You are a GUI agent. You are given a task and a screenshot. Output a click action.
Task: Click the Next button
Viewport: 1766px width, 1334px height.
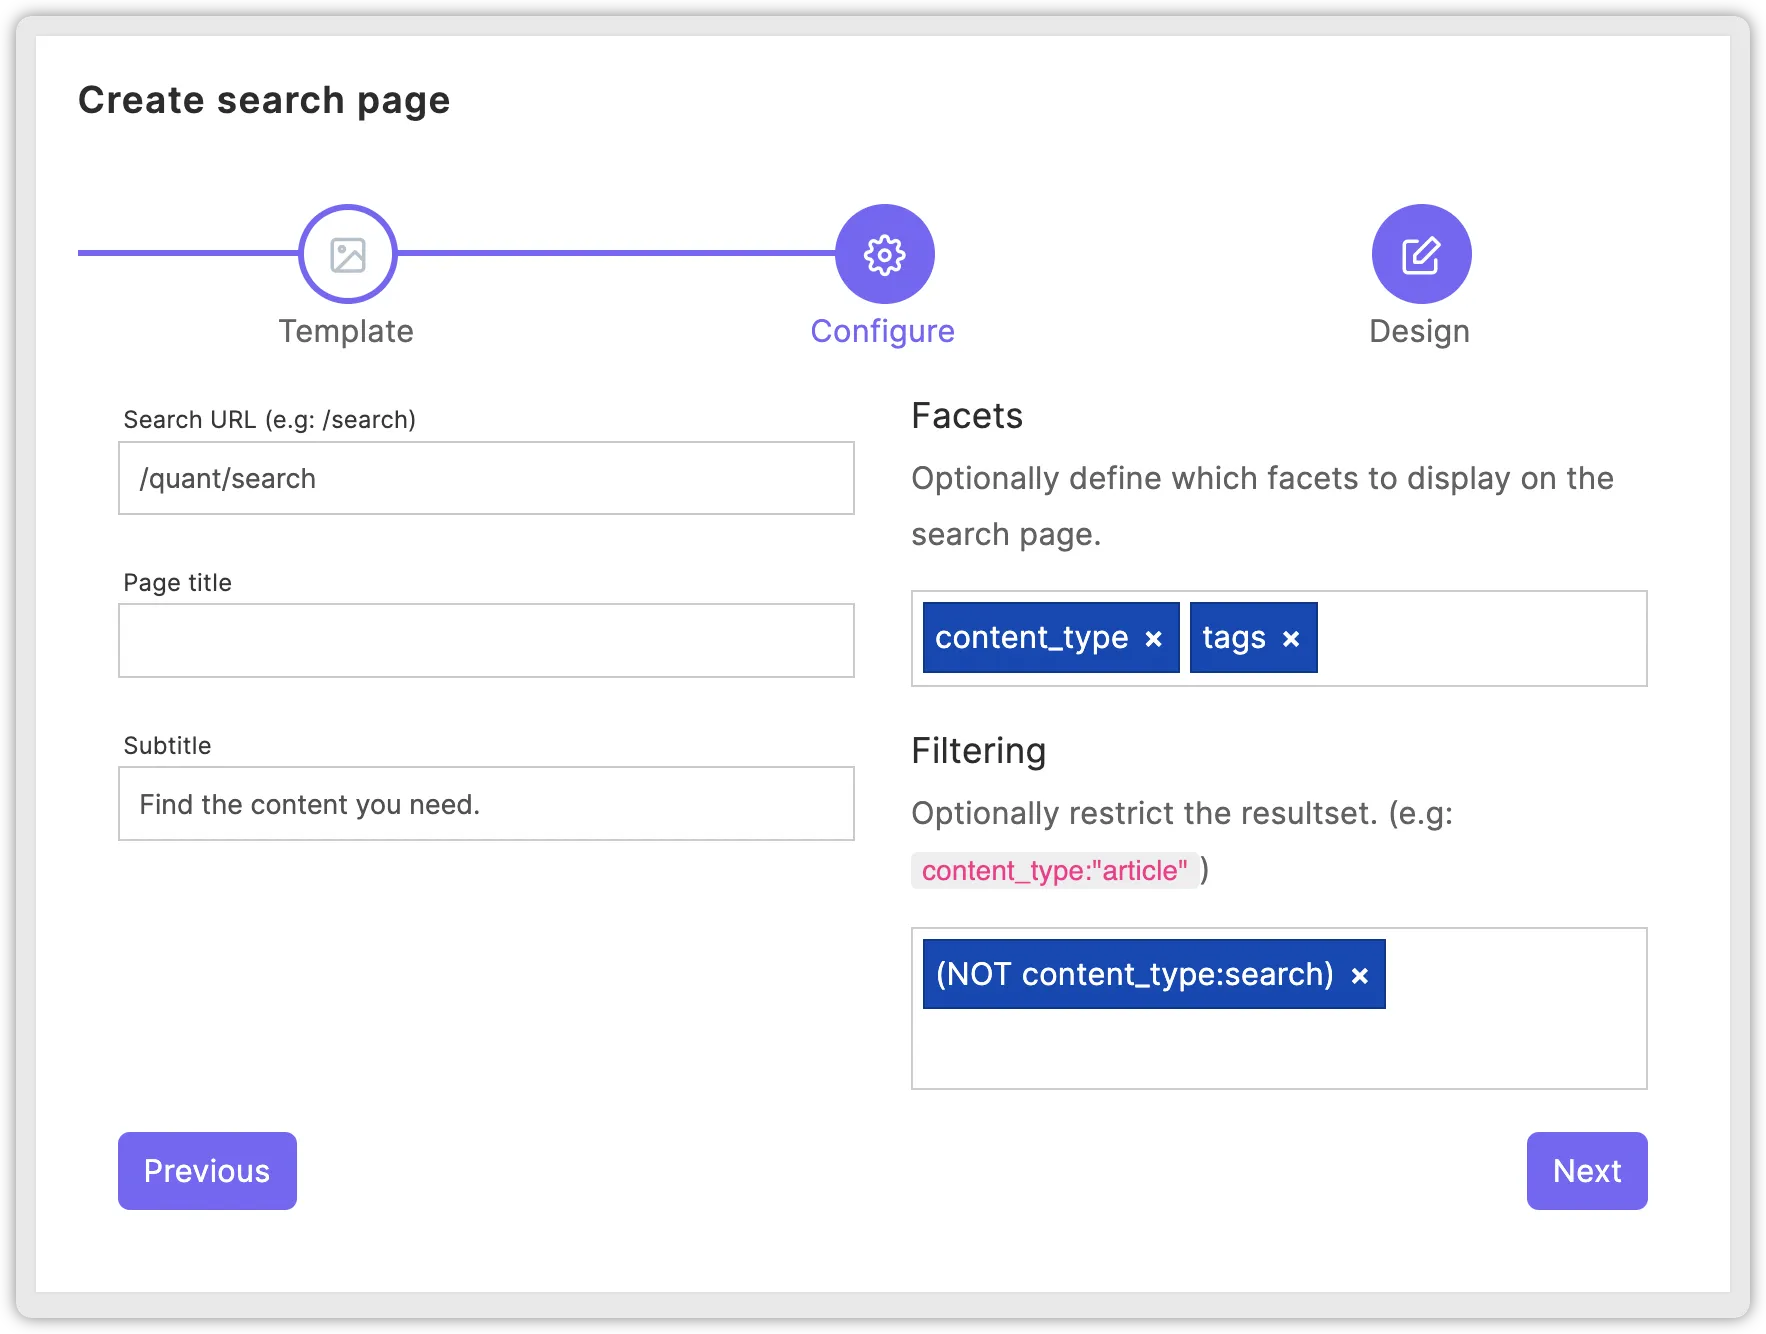pyautogui.click(x=1586, y=1171)
